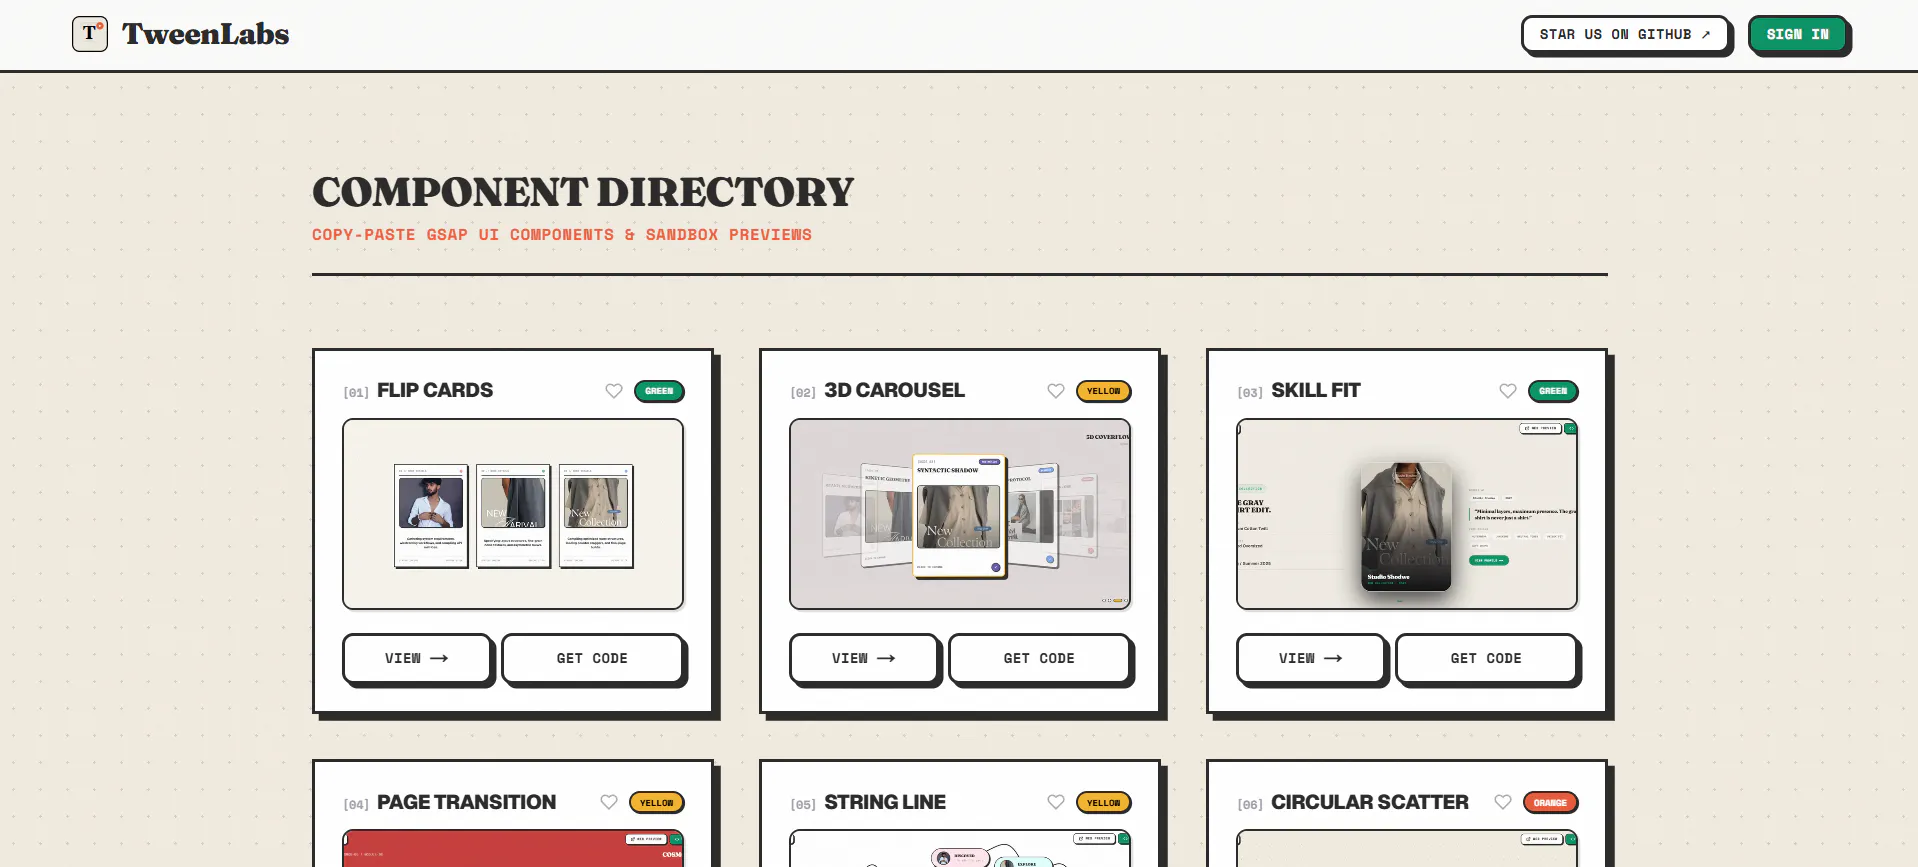Viewport: 1918px width, 867px height.
Task: Favorite the 3D Carousel heart icon
Action: click(1056, 391)
